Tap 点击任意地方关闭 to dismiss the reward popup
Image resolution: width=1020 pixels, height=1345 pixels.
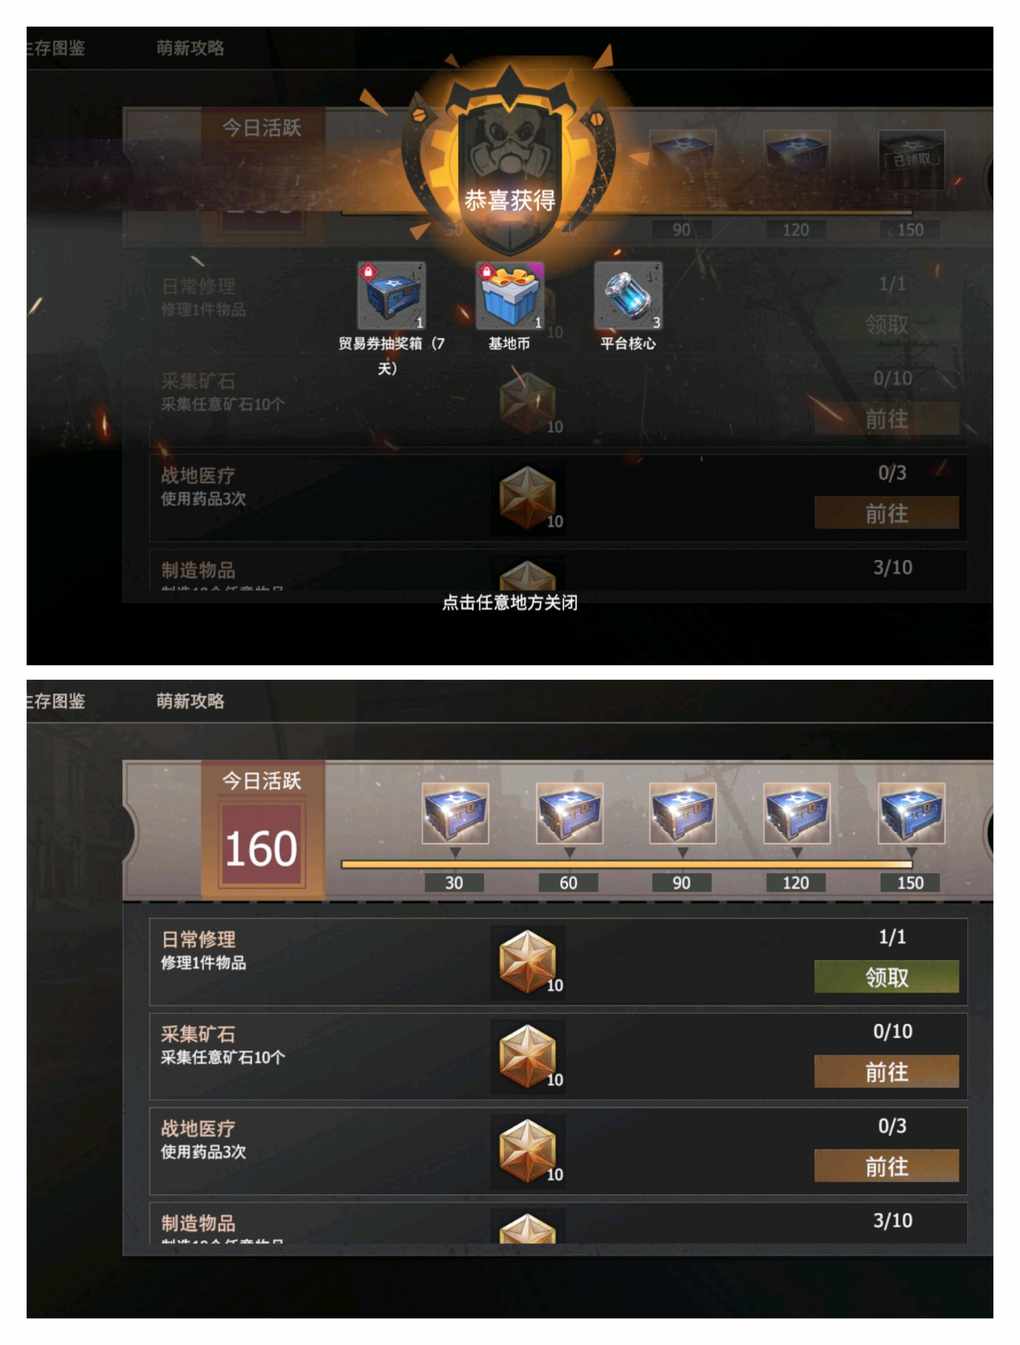tap(510, 602)
